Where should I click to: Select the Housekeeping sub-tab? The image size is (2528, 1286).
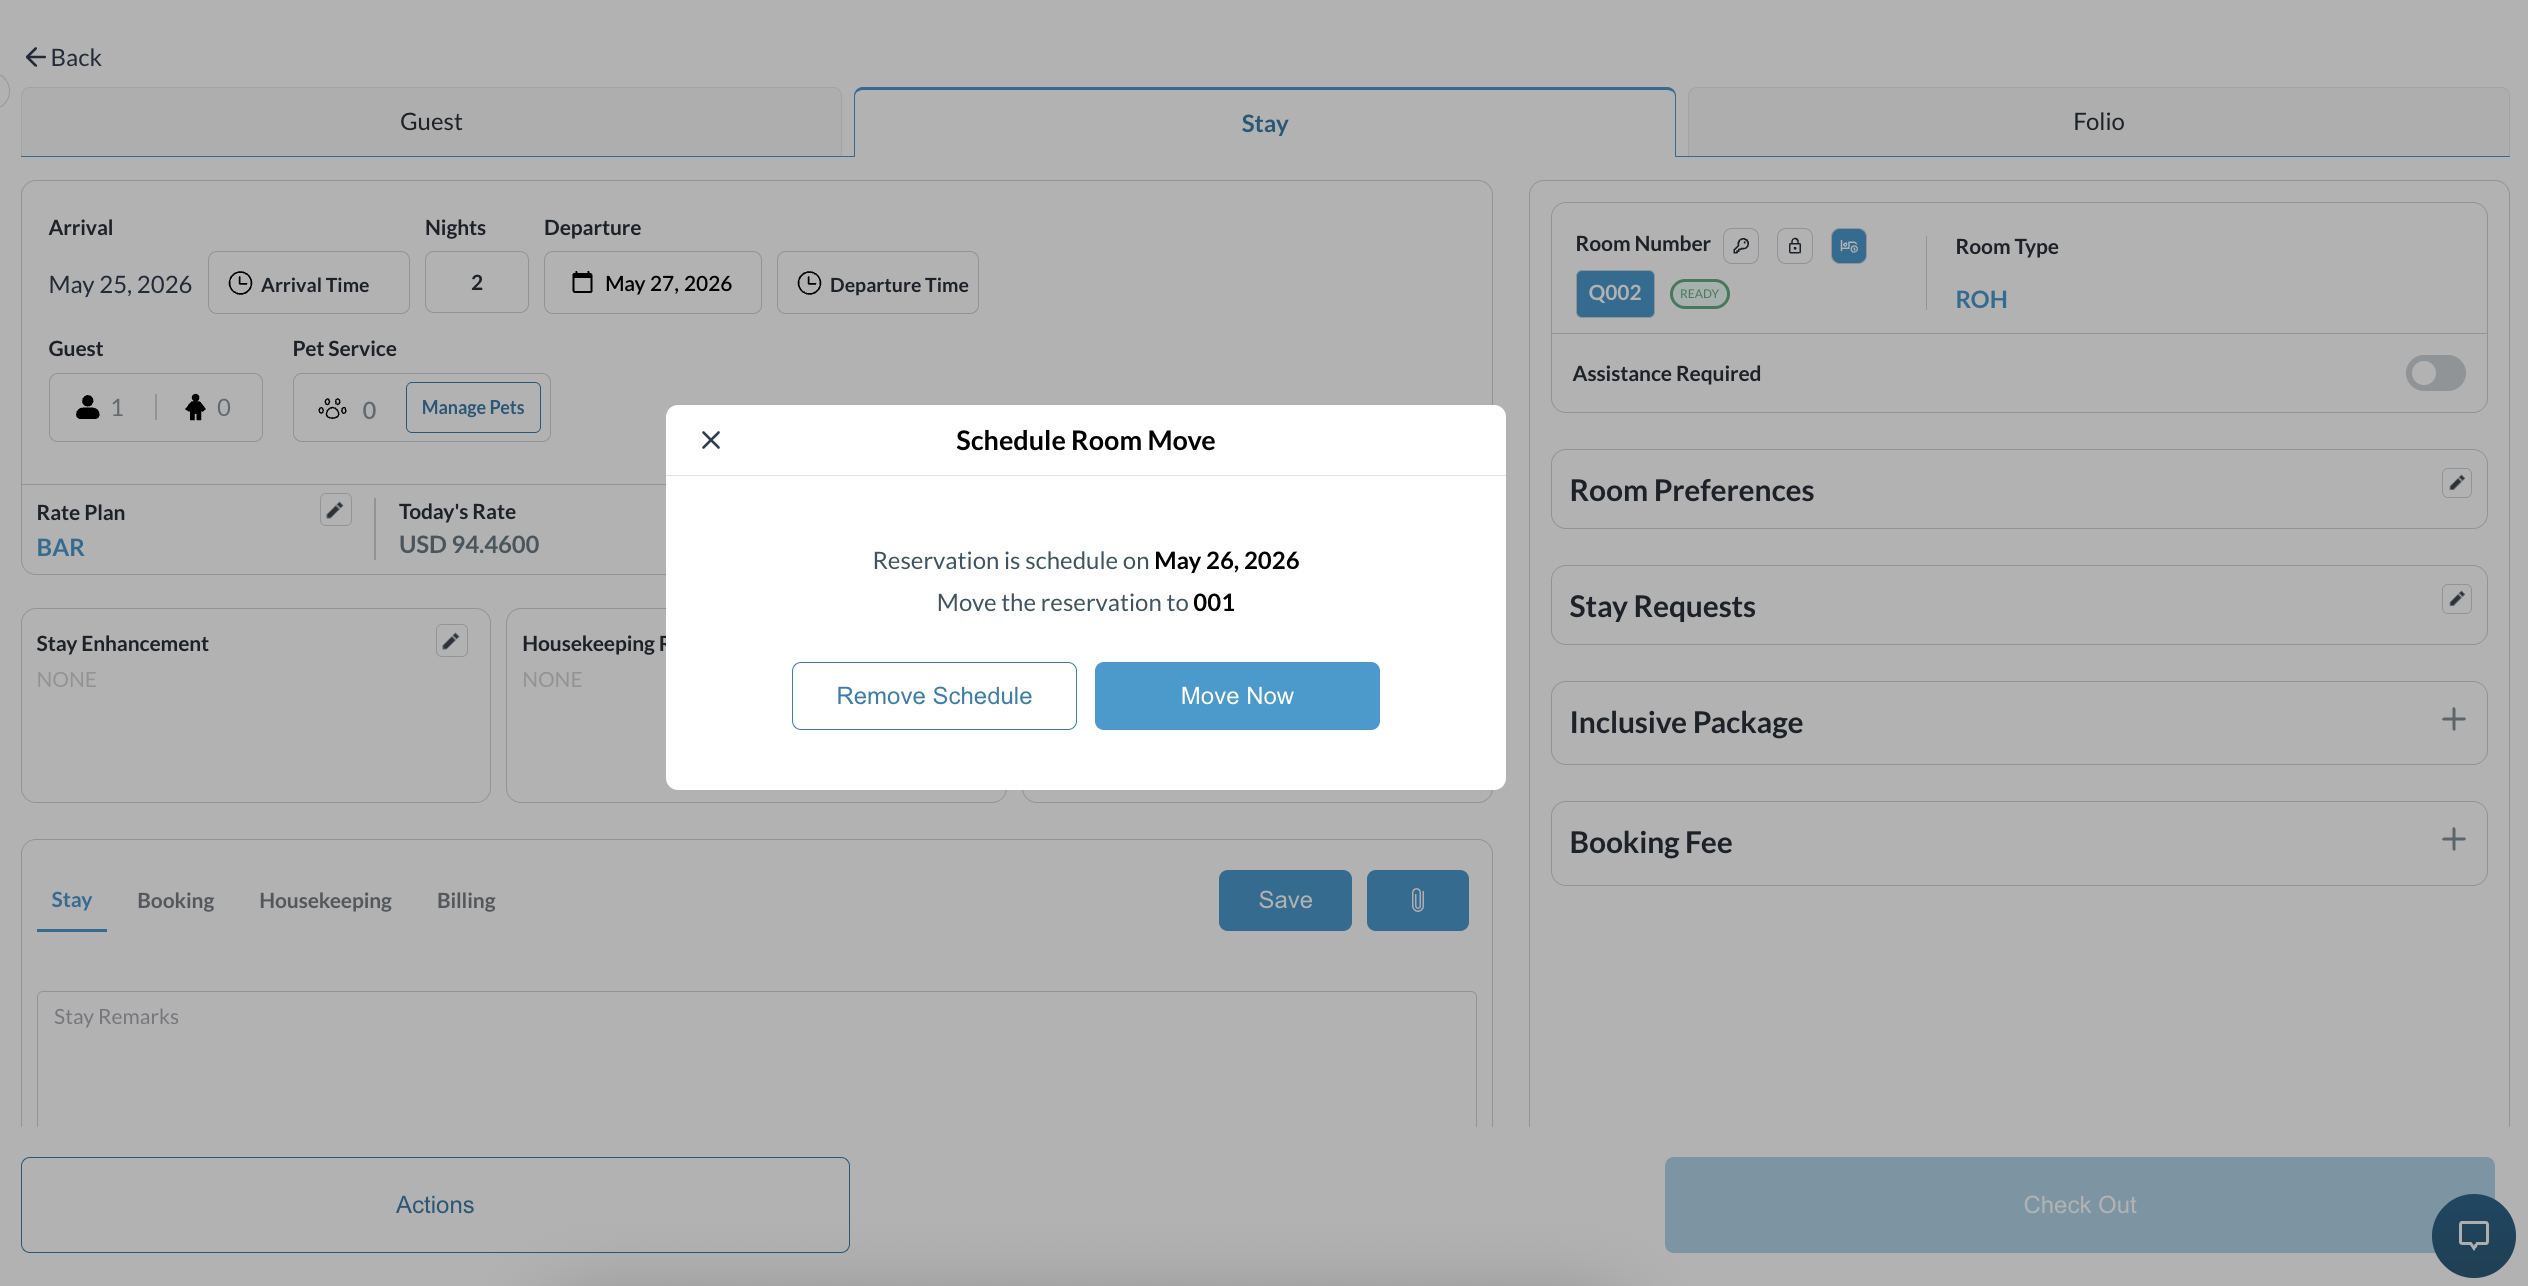[x=325, y=900]
